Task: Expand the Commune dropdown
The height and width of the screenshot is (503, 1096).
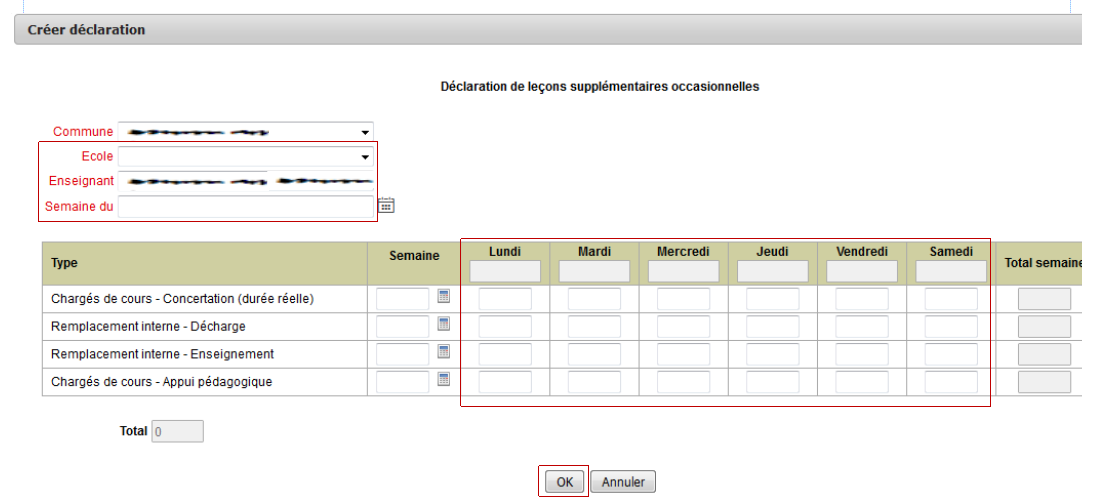Action: point(365,132)
